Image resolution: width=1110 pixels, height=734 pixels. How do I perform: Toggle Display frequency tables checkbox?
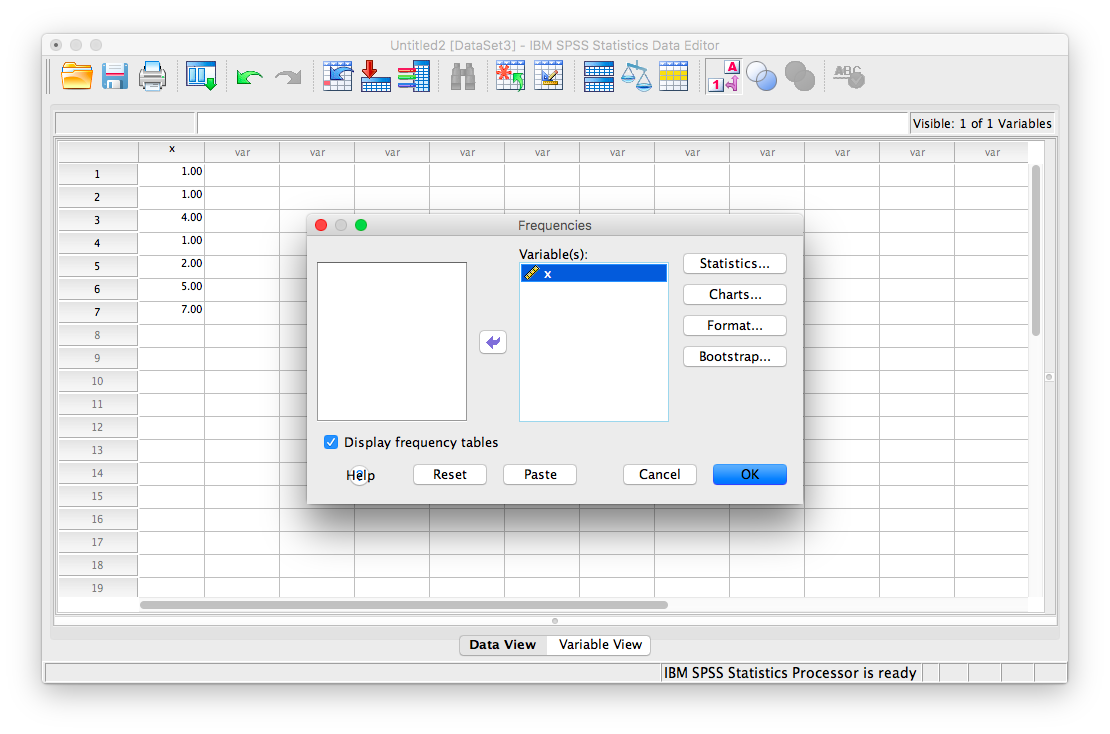pyautogui.click(x=331, y=442)
